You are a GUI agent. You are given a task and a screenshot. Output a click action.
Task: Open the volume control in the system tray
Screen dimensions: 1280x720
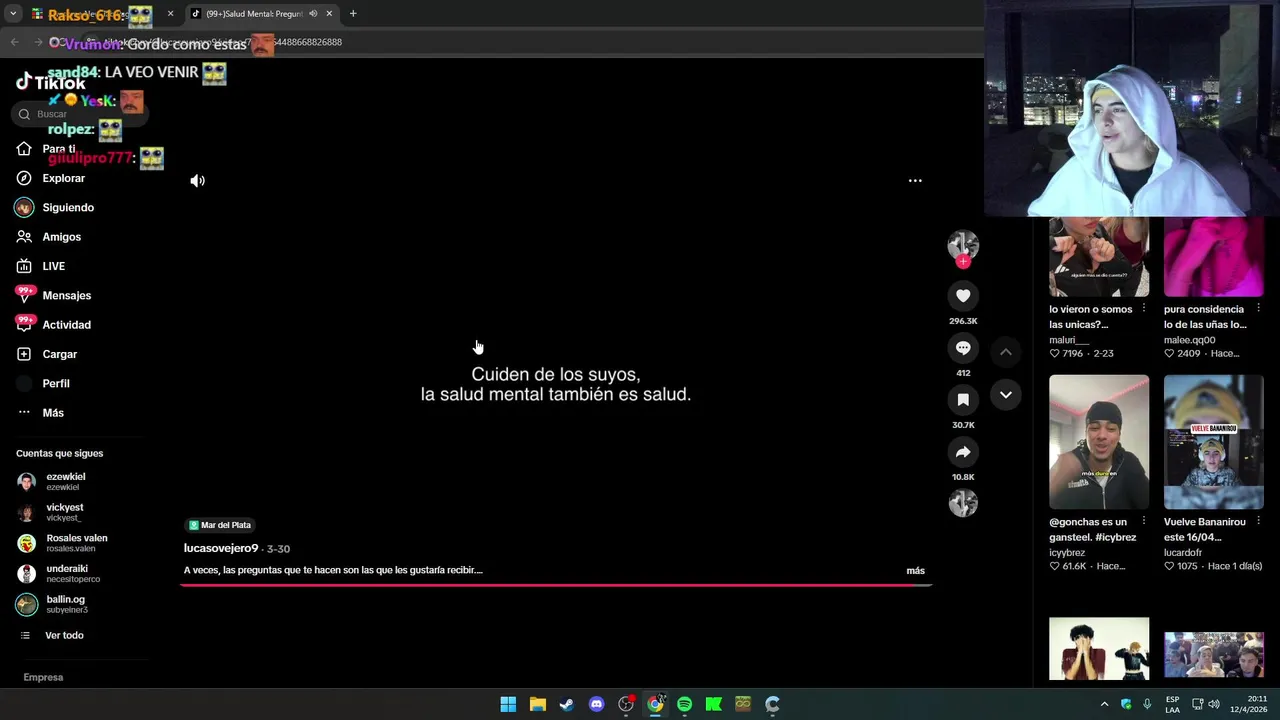(x=1214, y=704)
